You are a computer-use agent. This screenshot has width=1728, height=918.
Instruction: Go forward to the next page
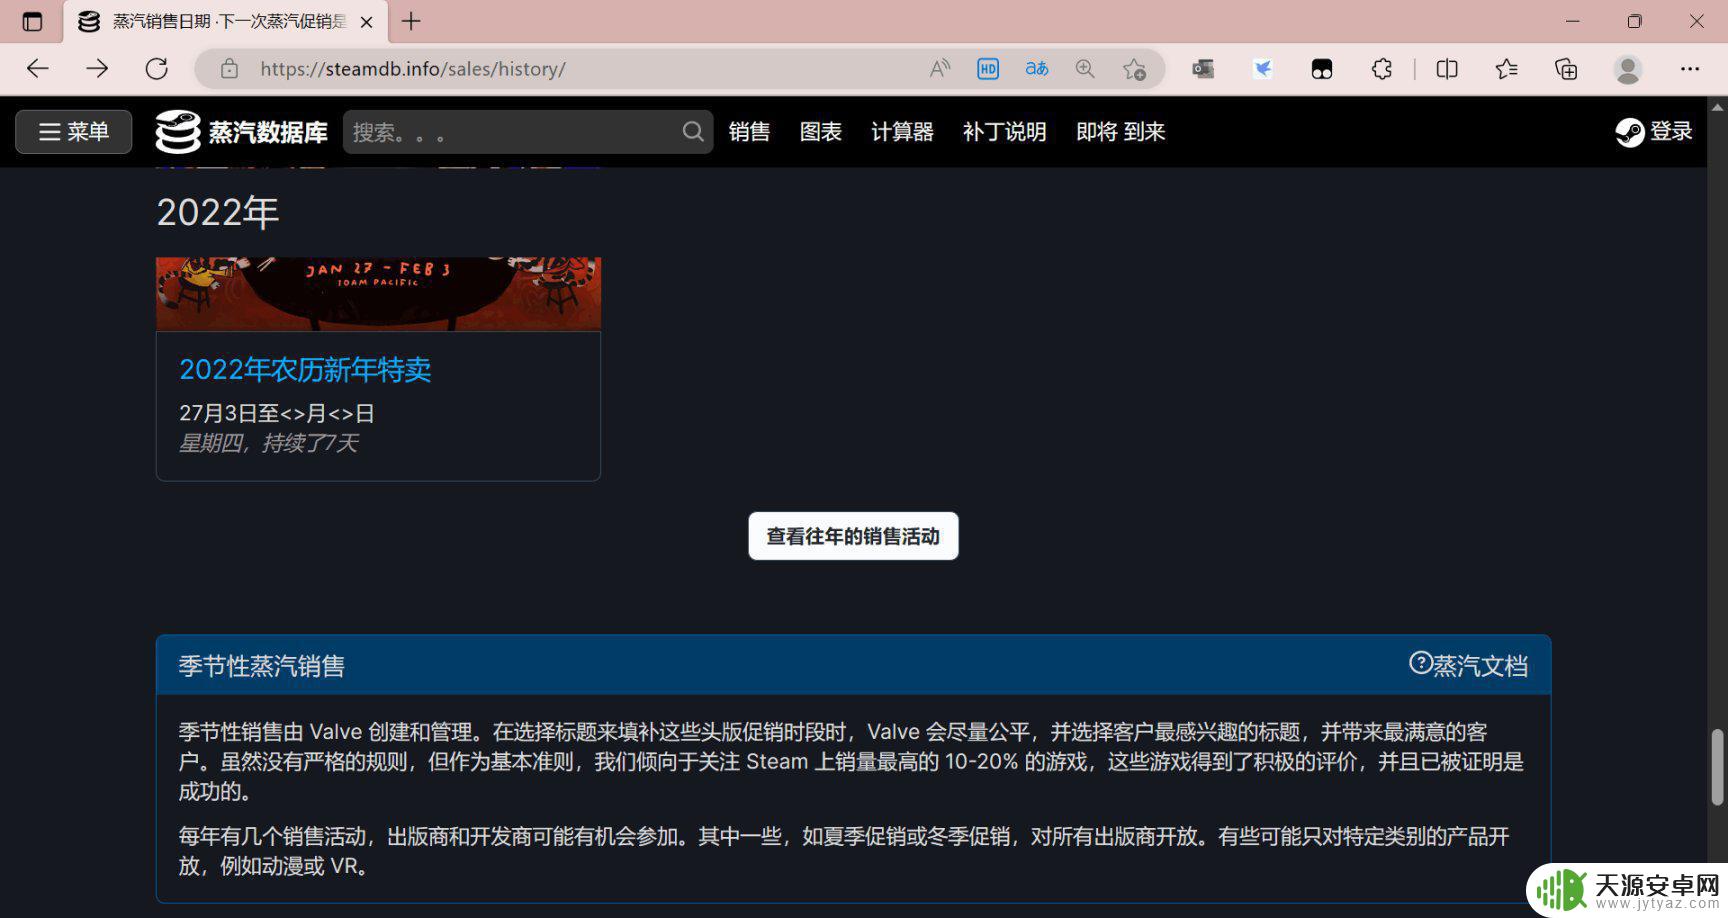tap(97, 69)
